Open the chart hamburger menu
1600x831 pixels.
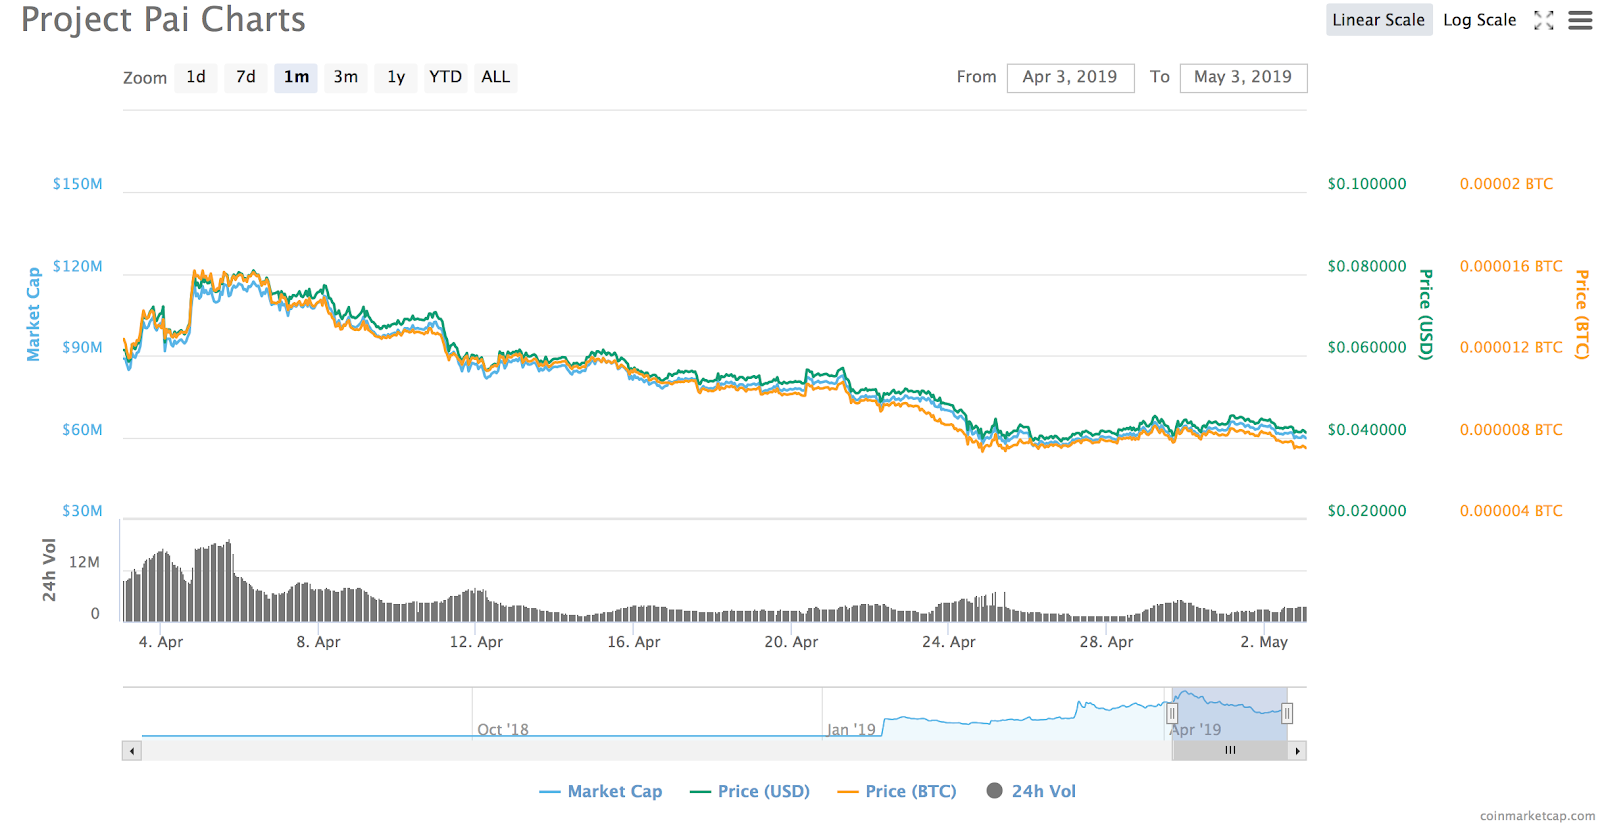point(1580,20)
